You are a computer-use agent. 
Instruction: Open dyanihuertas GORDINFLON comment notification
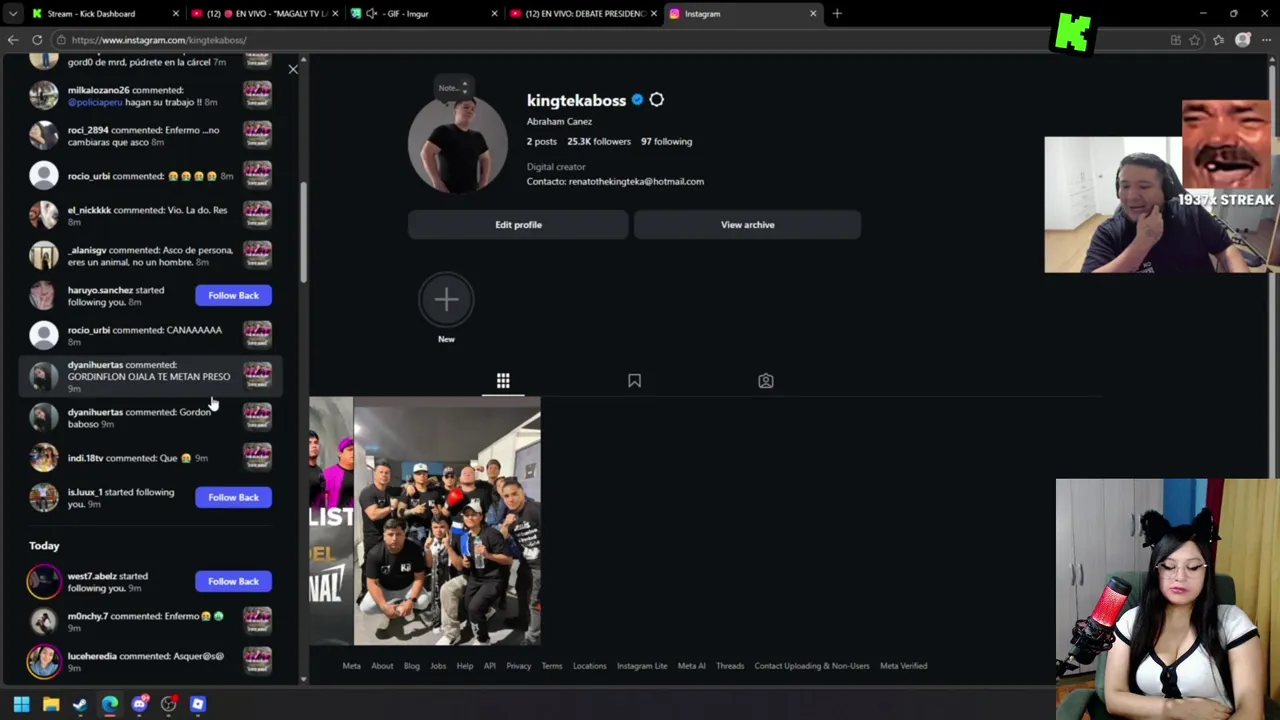tap(150, 375)
